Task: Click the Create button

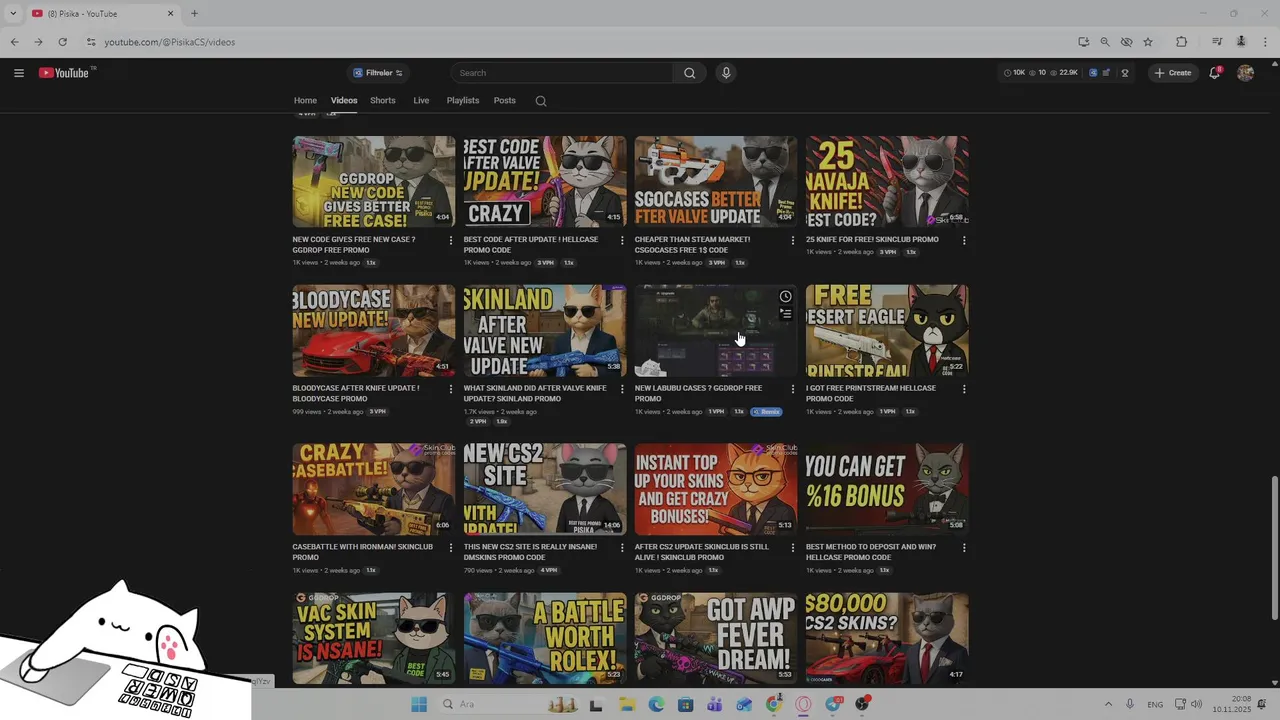Action: [1172, 73]
